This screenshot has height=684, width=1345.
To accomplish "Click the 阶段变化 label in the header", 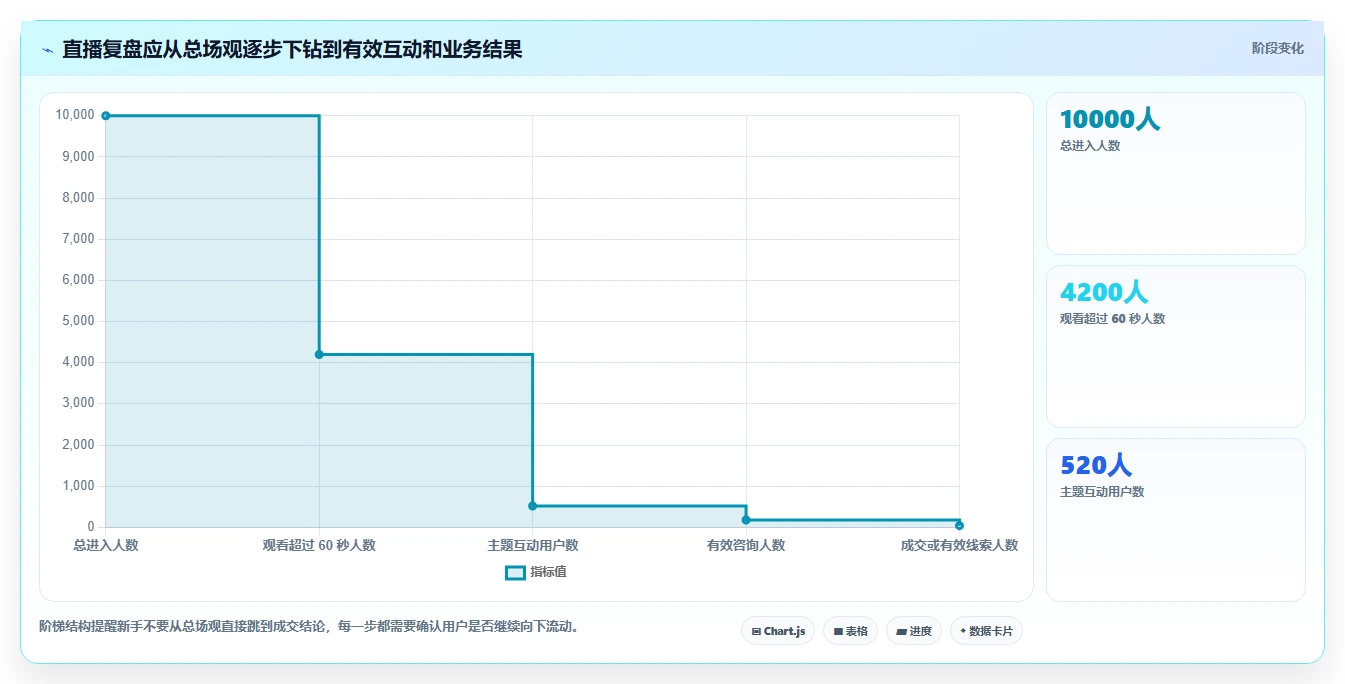I will [1277, 48].
